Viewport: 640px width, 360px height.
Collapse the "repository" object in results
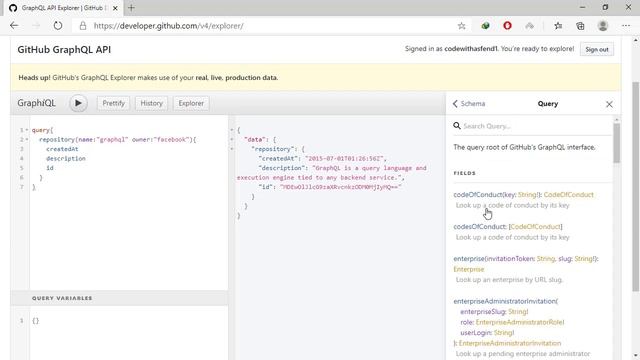[232, 149]
